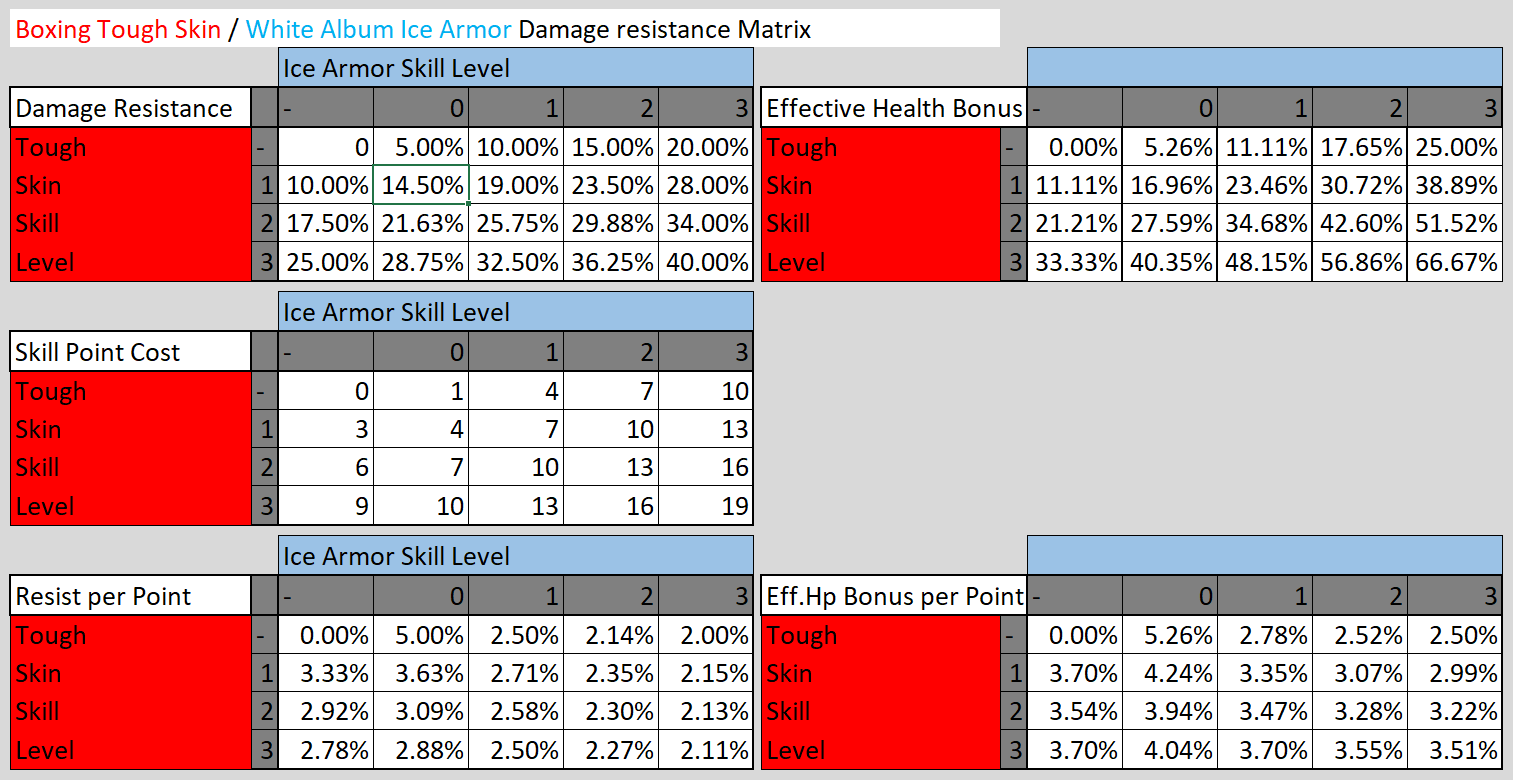
Task: Click the cell showing 51.52%
Action: tap(1455, 223)
